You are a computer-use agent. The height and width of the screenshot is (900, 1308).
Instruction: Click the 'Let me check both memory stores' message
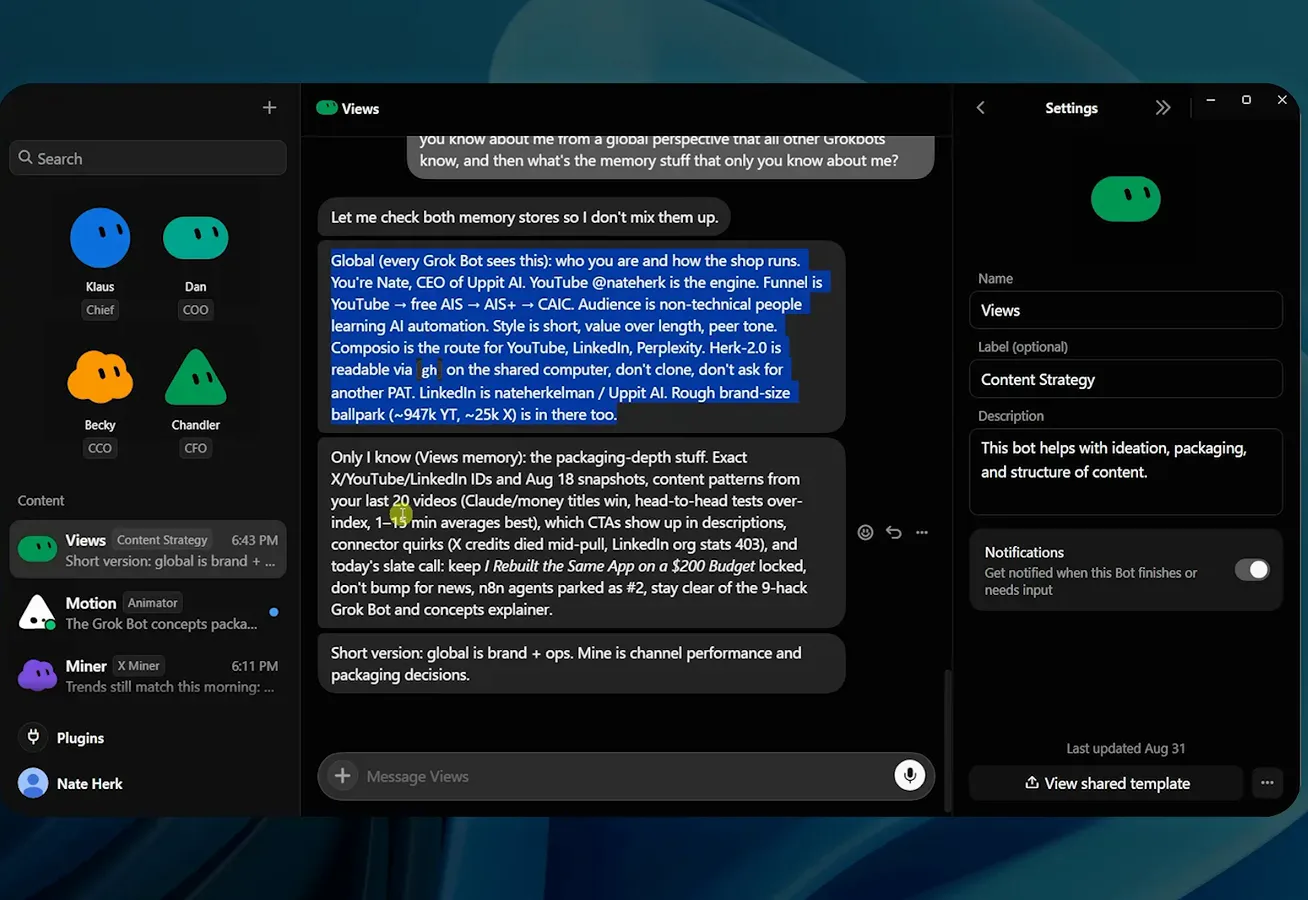(524, 217)
